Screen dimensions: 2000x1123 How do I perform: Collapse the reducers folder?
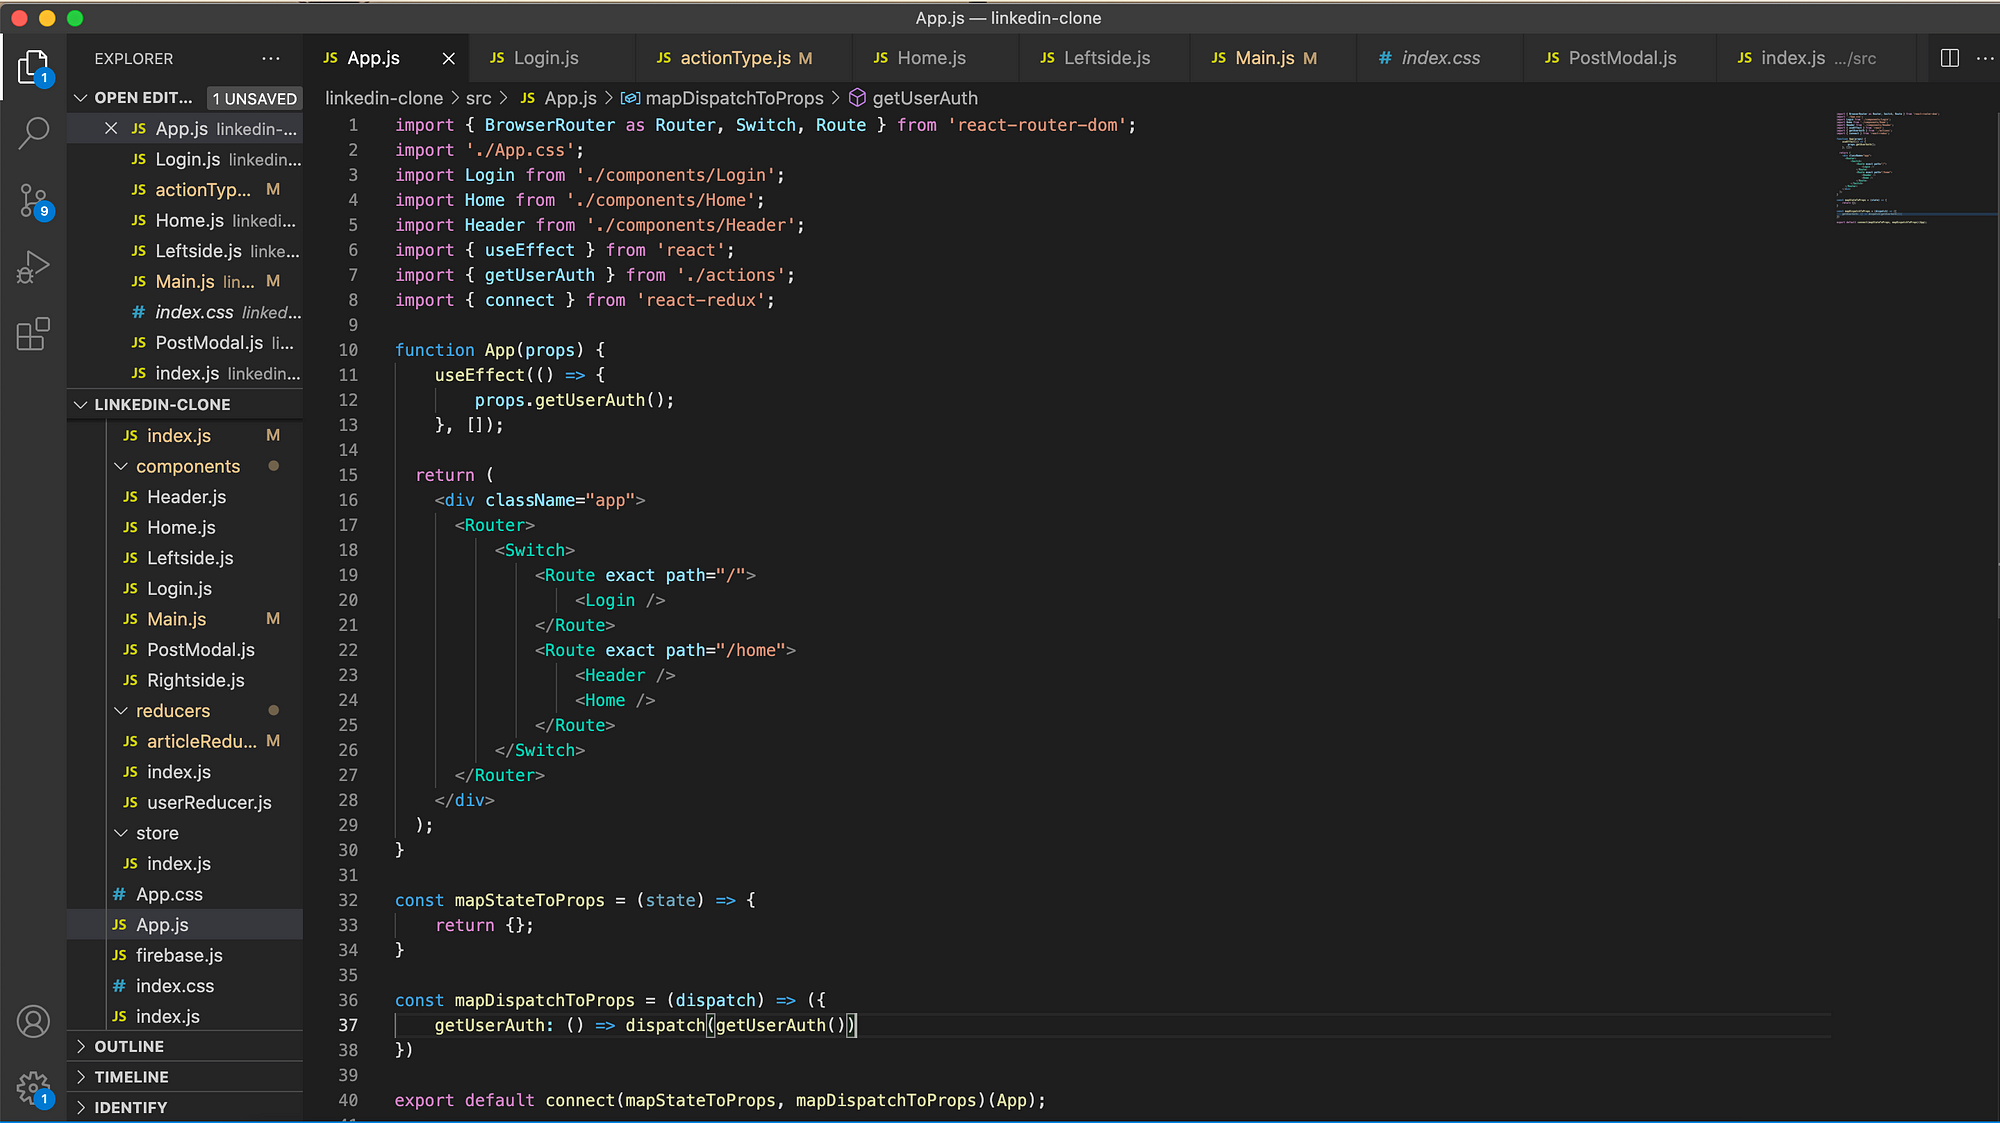121,711
